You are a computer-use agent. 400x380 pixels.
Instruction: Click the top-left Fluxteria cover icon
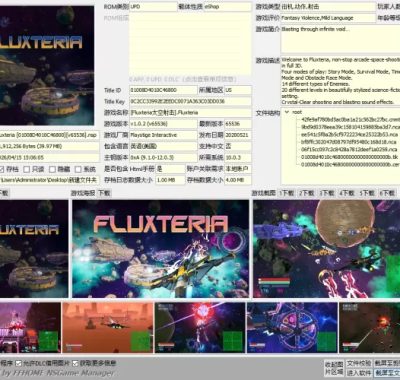[47, 65]
